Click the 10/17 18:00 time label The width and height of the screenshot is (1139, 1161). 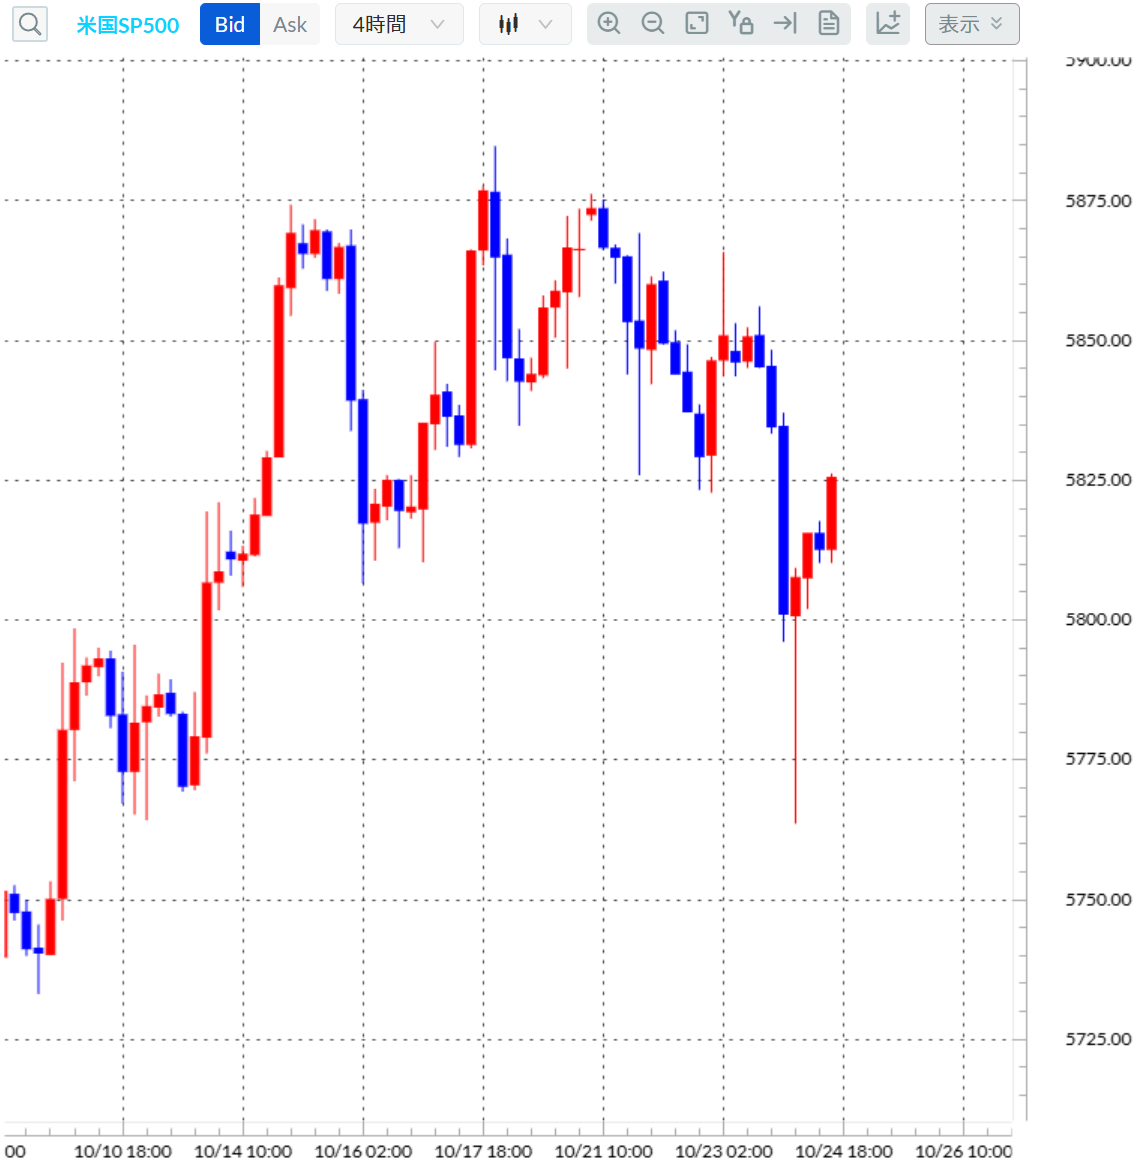pos(483,1151)
